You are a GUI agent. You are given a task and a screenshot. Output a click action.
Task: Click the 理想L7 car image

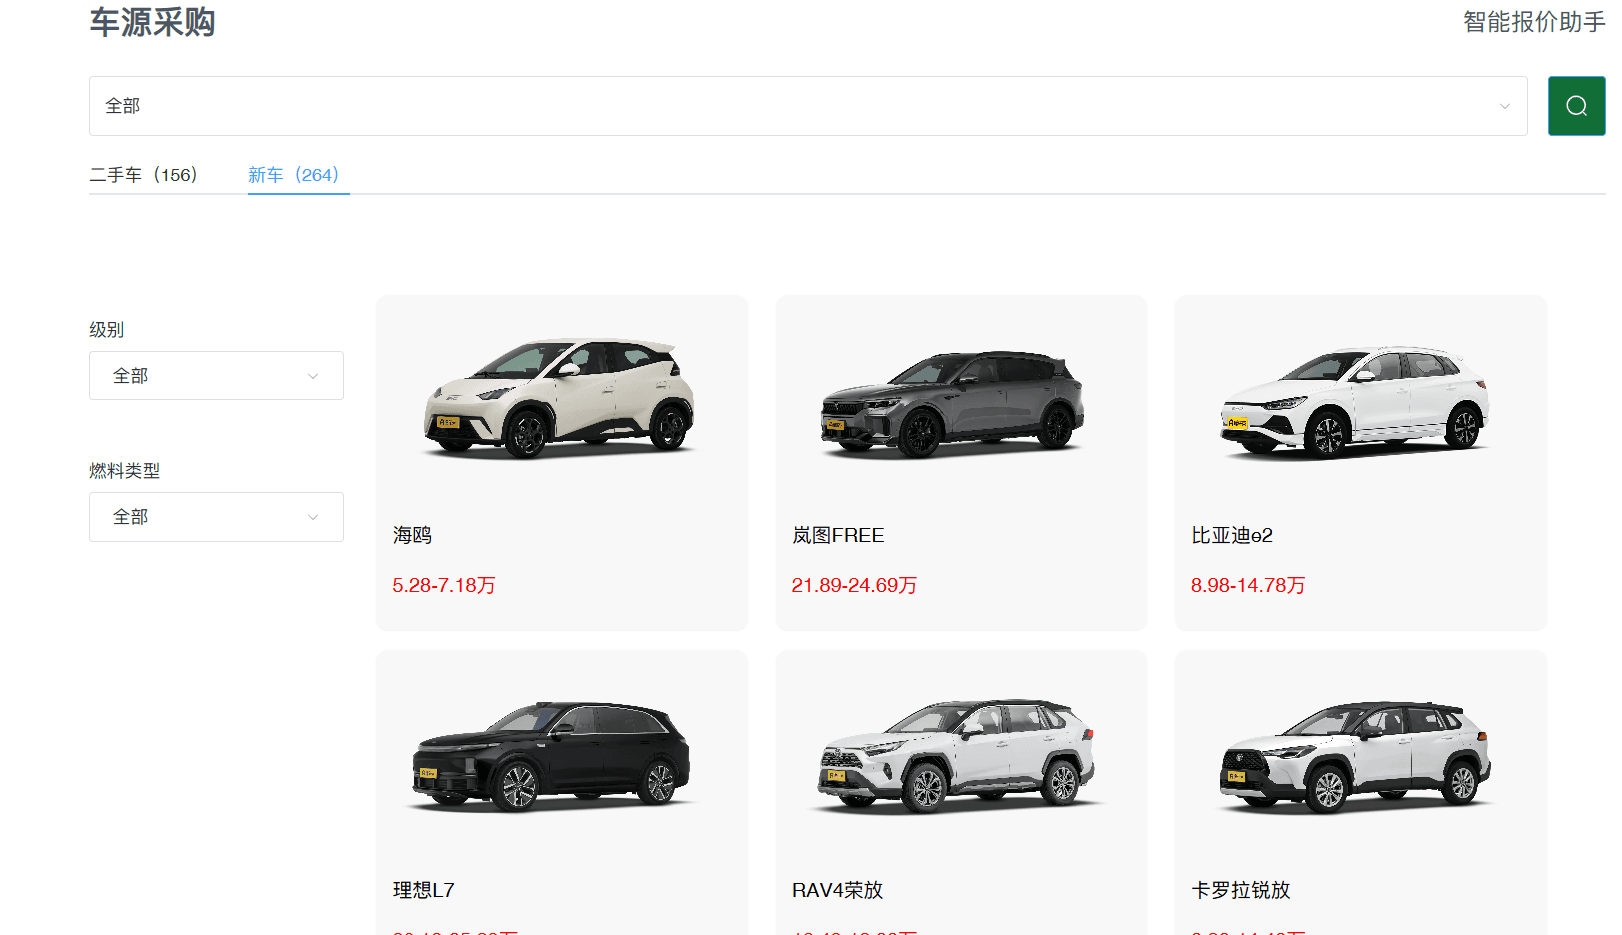click(x=551, y=755)
